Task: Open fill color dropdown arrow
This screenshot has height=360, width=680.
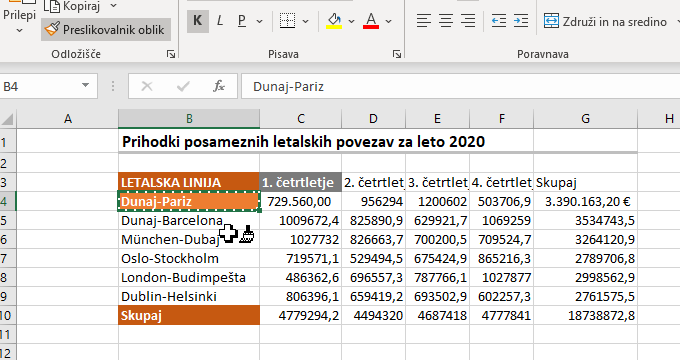Action: pyautogui.click(x=351, y=21)
